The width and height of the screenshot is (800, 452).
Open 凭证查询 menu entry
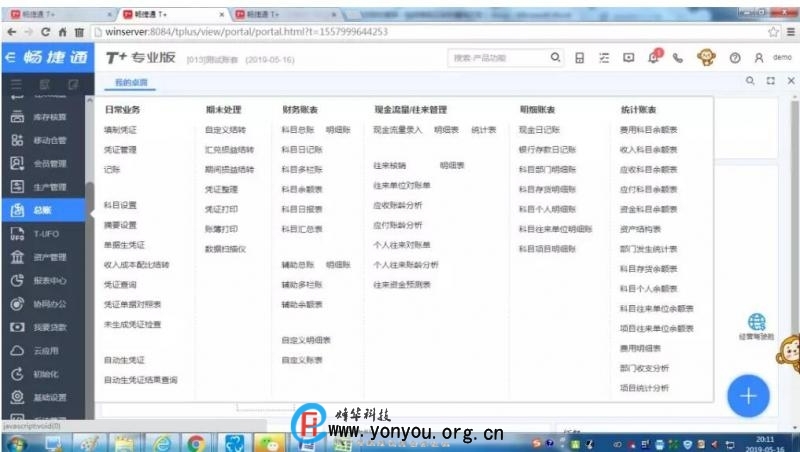pyautogui.click(x=120, y=285)
